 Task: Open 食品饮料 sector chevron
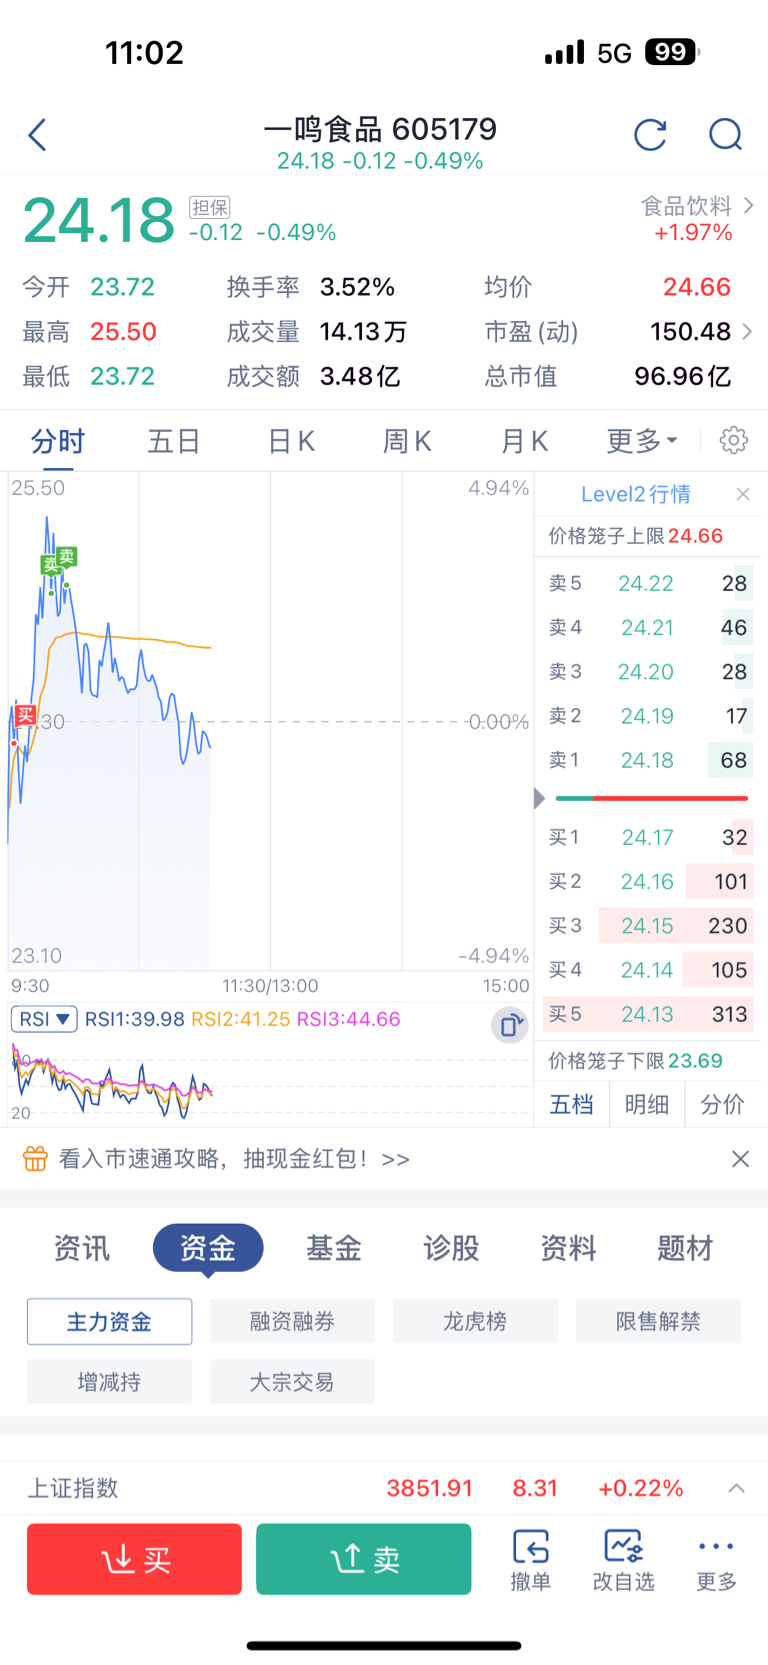(749, 206)
